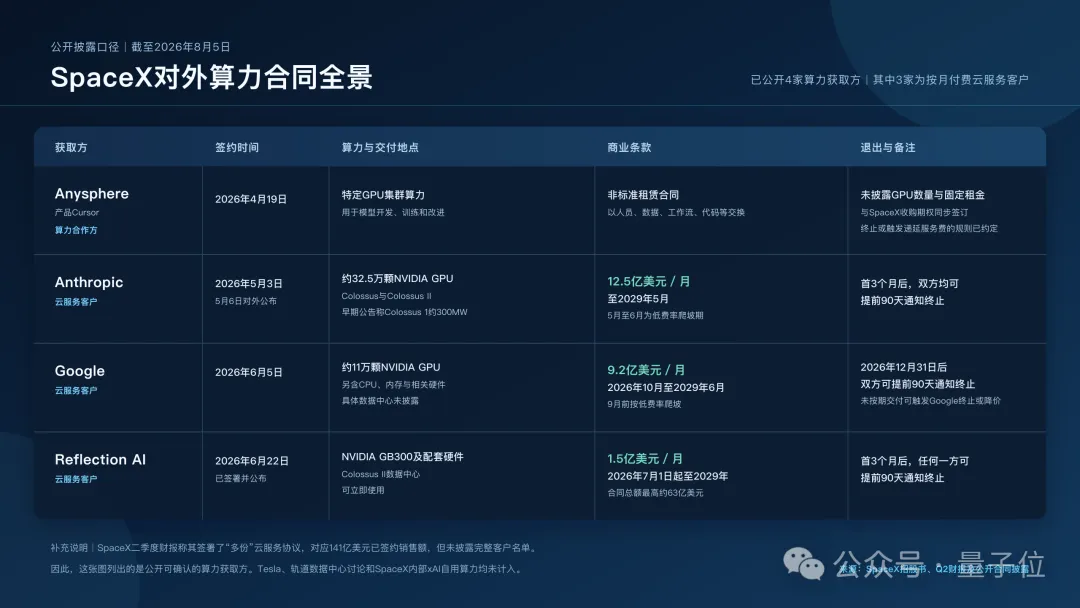
Task: Click the date '2026年6月22日'
Action: pos(251,461)
